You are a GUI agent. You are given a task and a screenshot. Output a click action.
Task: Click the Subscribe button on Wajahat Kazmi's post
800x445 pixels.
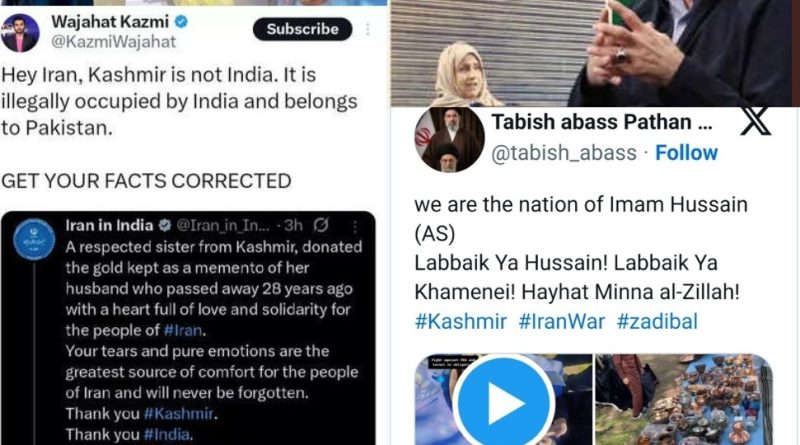coord(302,29)
